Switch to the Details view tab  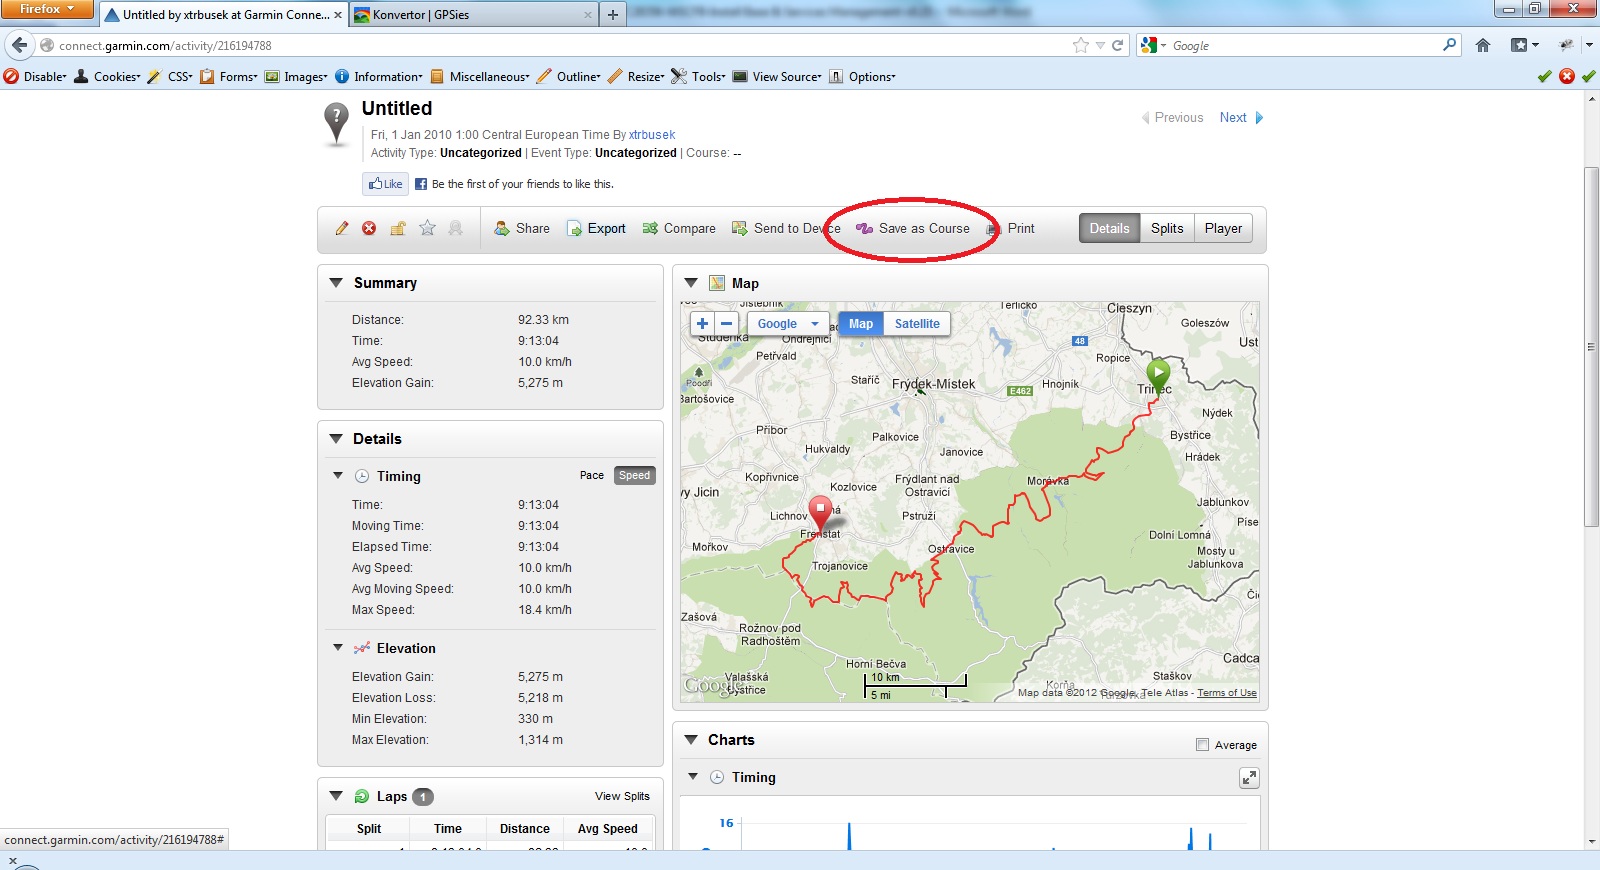1109,228
